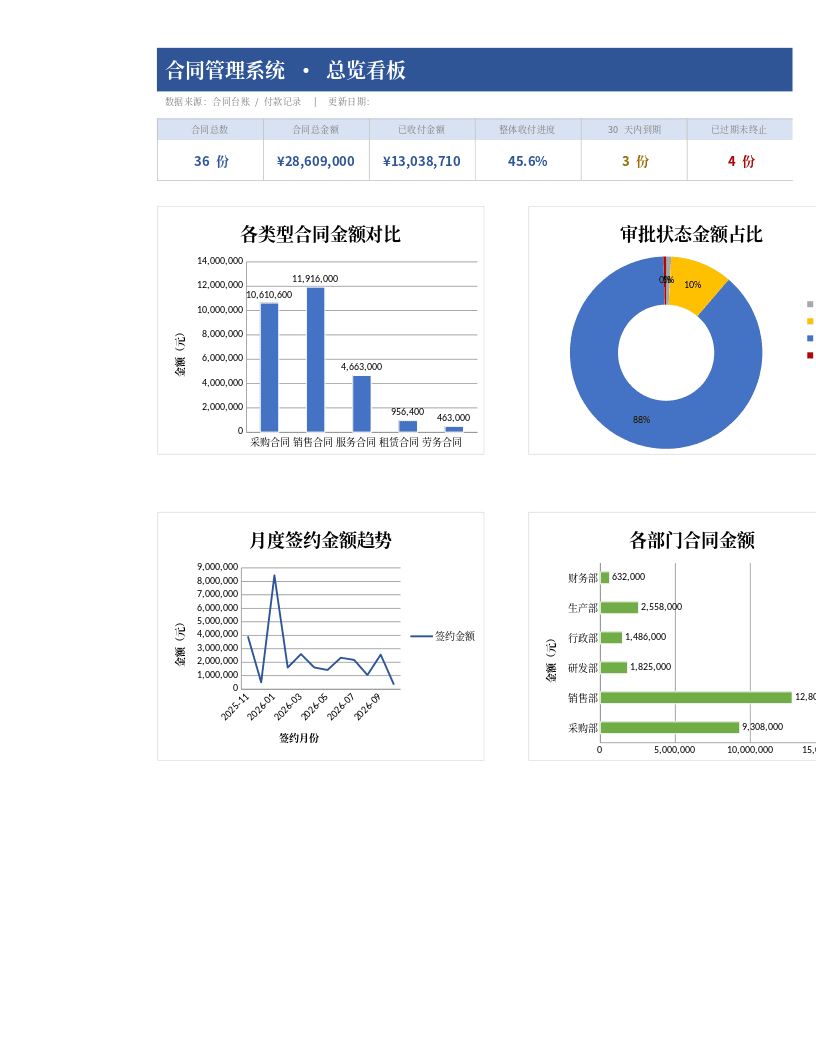The height and width of the screenshot is (1056, 816).
Task: Click the 14,000,000 y-axis tick label
Action: 219,261
